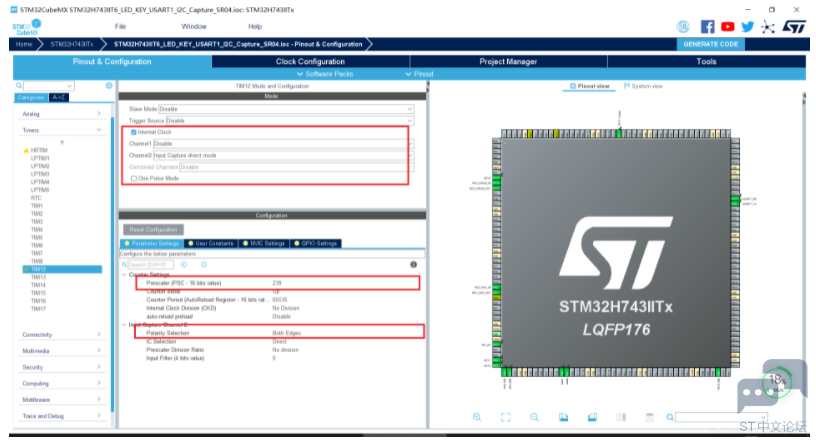This screenshot has width=816, height=442.
Task: Select the GPIO Settings tab
Action: 315,243
